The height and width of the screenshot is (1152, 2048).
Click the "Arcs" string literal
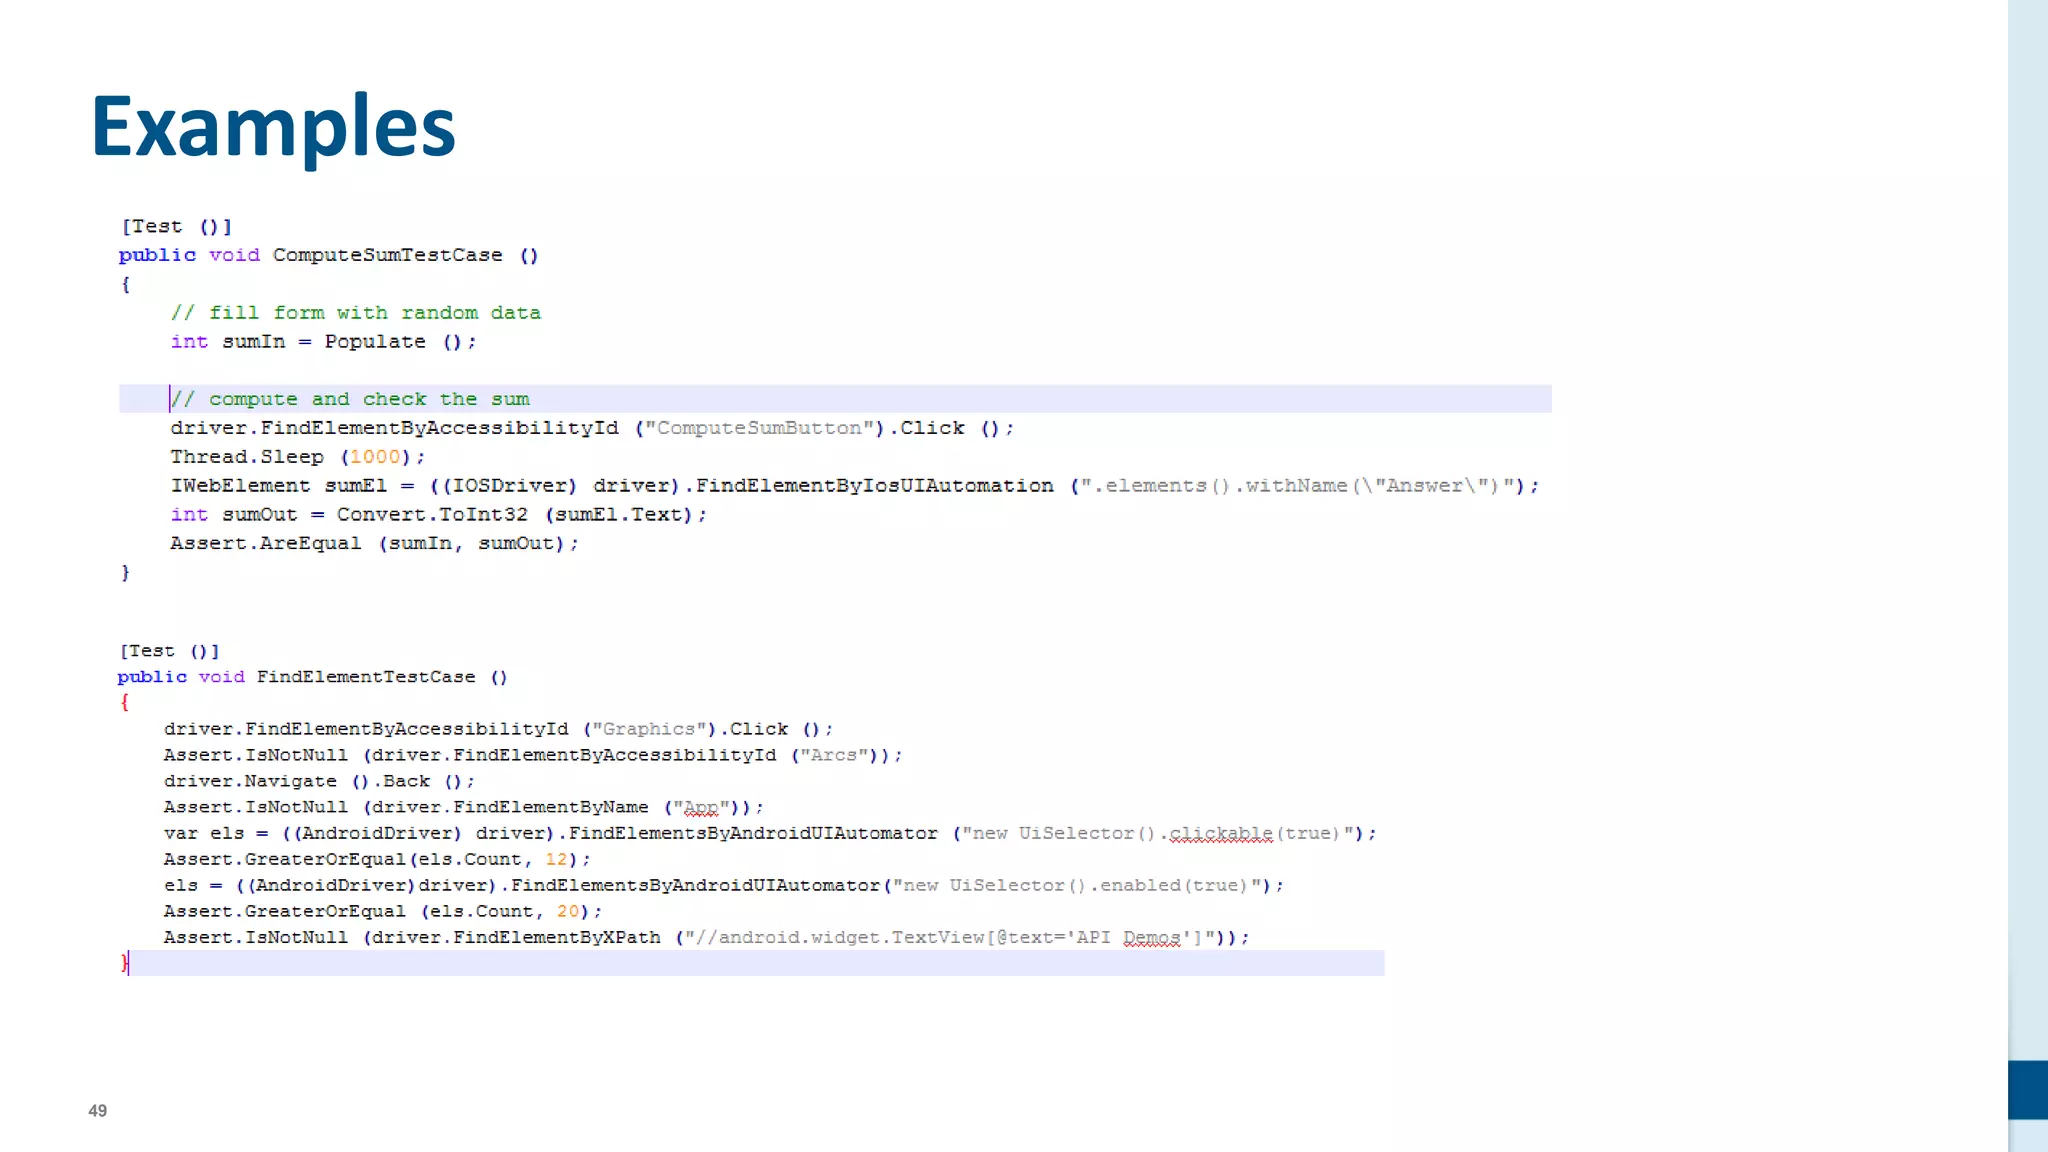[834, 755]
